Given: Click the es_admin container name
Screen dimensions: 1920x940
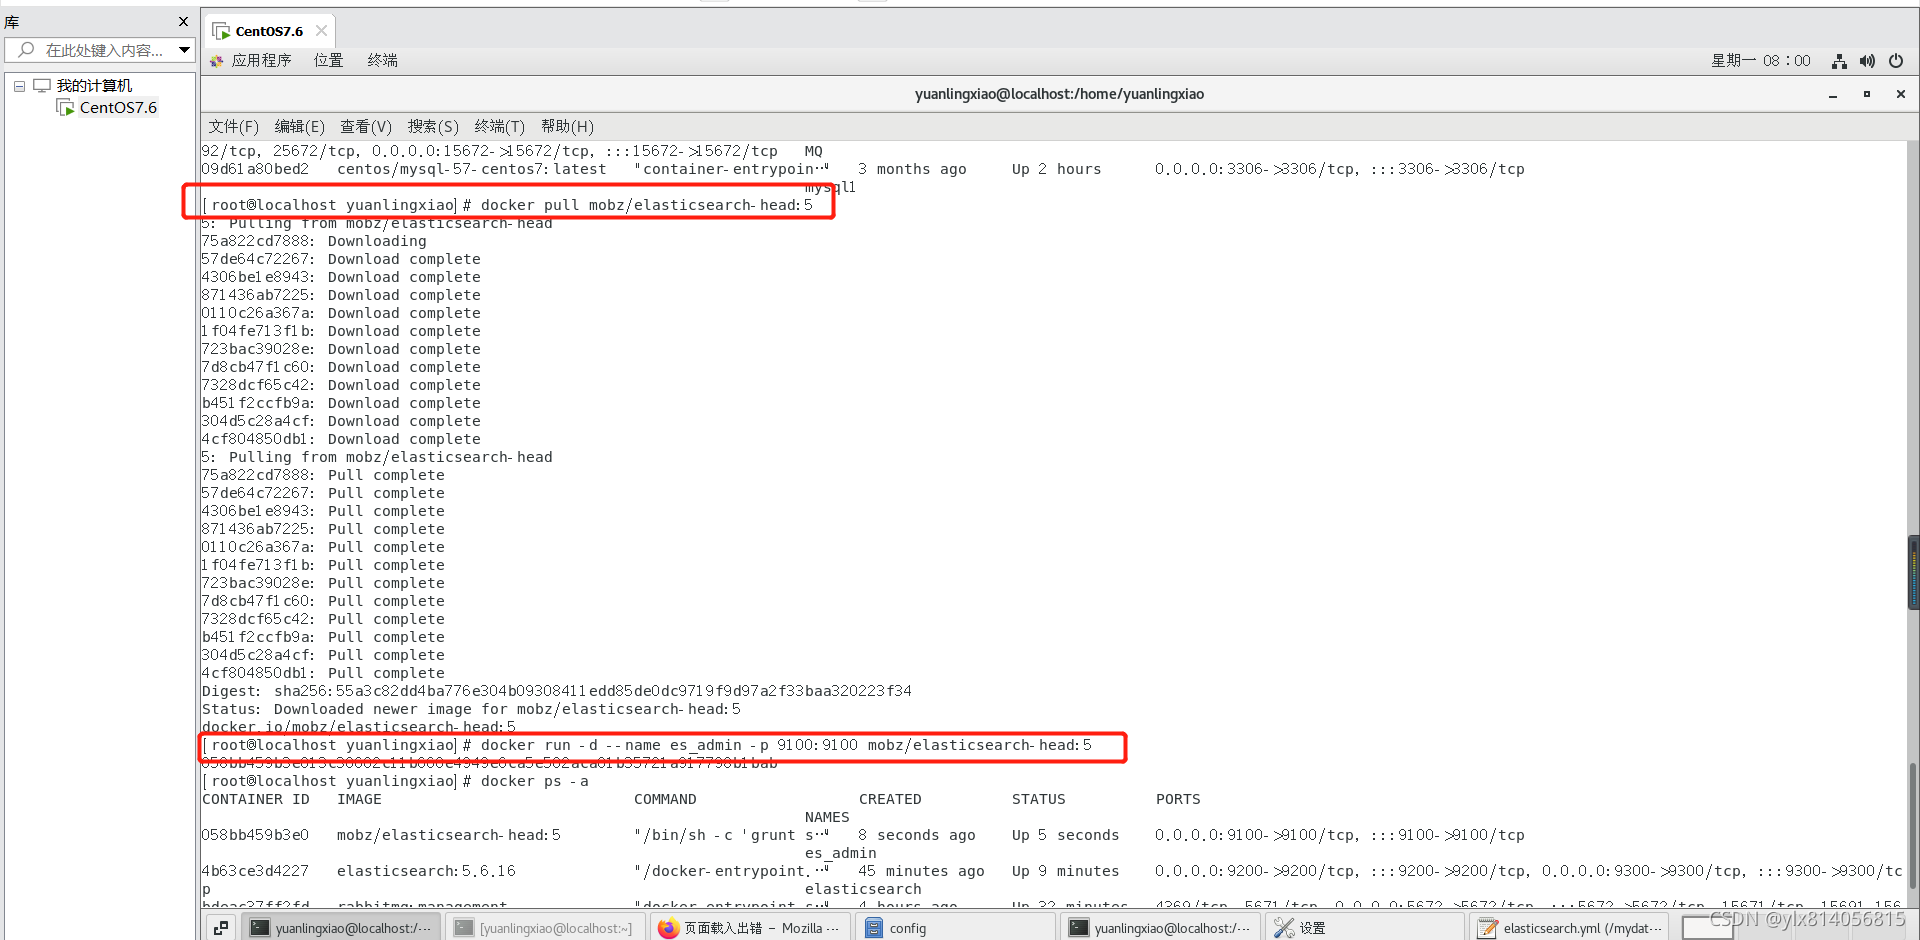Looking at the screenshot, I should (x=841, y=853).
